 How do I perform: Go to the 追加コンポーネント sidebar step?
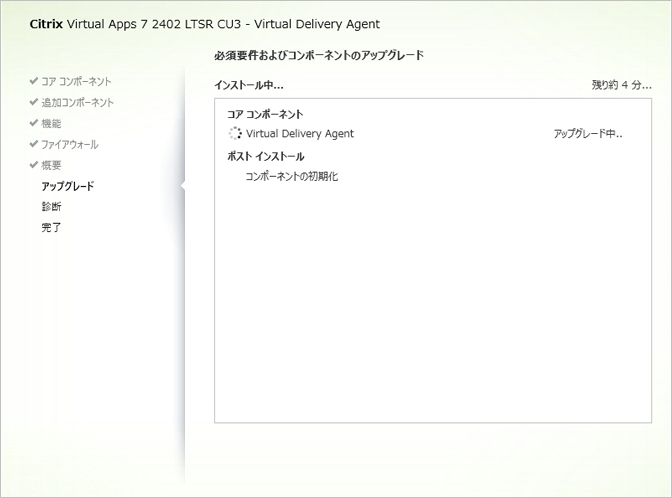tap(77, 102)
